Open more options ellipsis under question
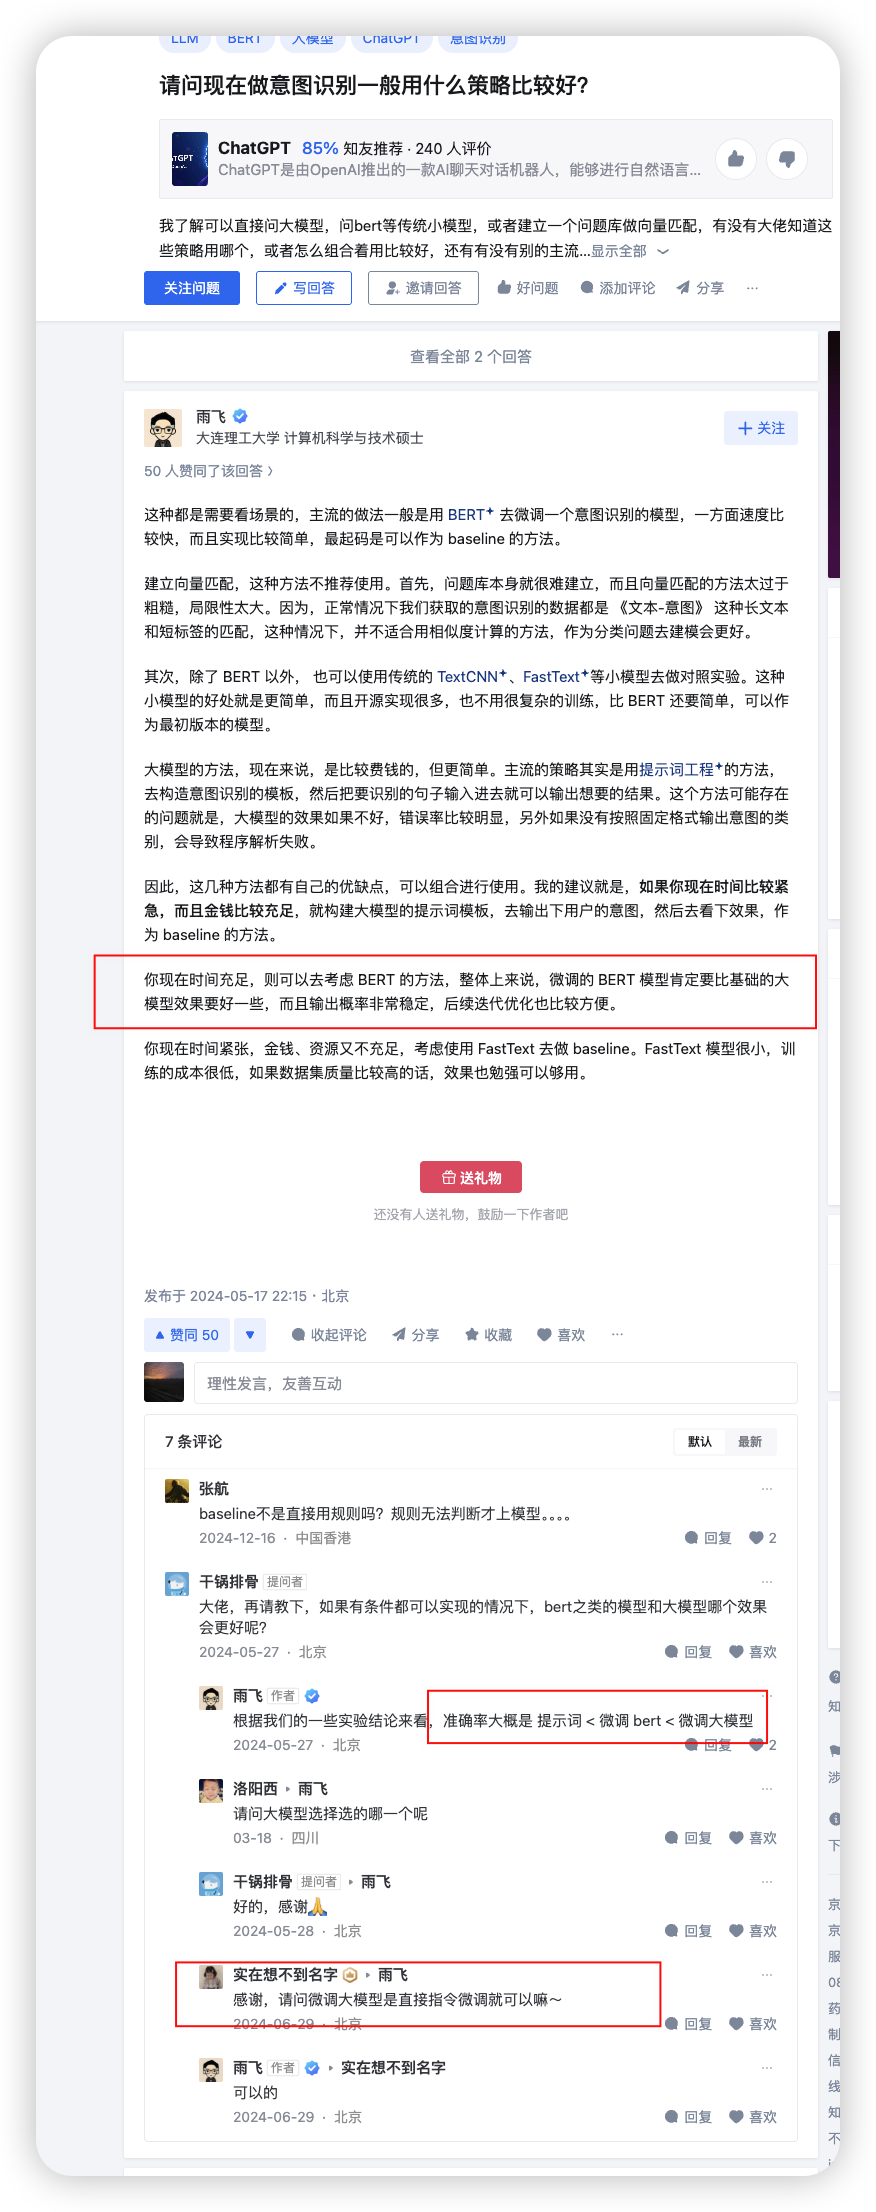 pos(752,288)
